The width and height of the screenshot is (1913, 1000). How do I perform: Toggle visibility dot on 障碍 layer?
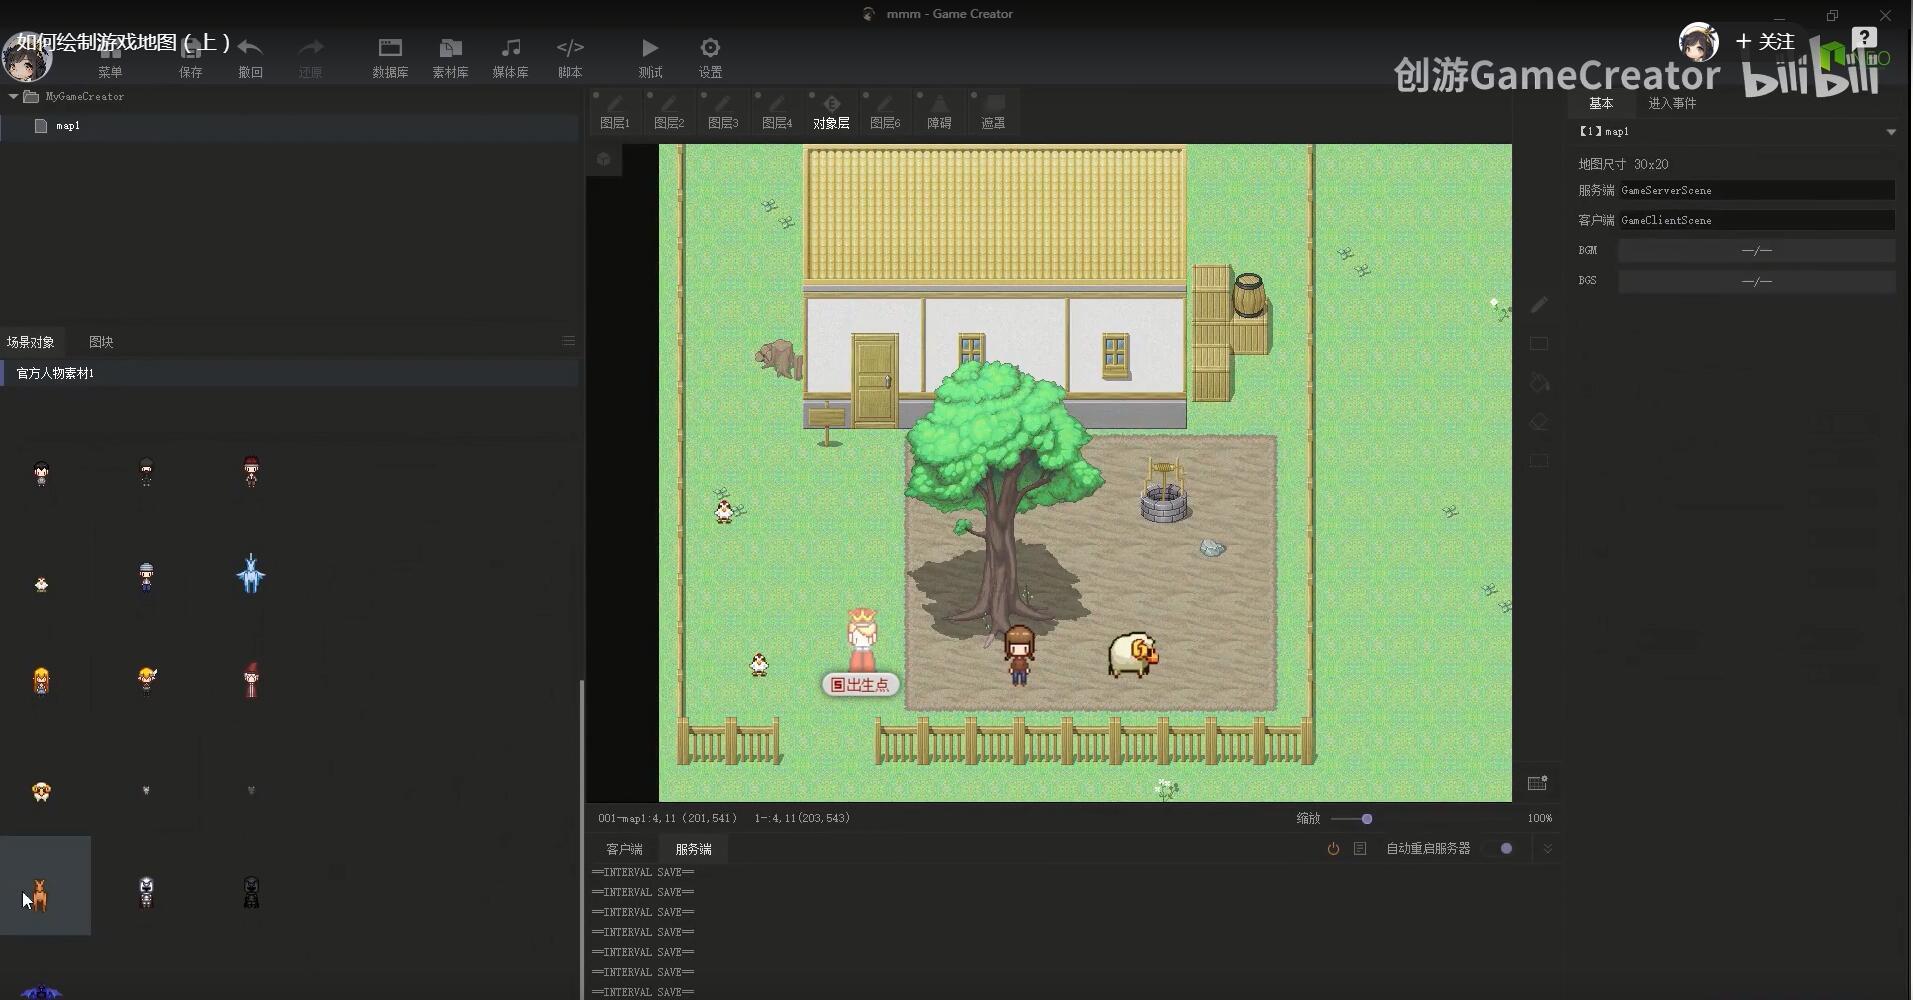[x=921, y=96]
